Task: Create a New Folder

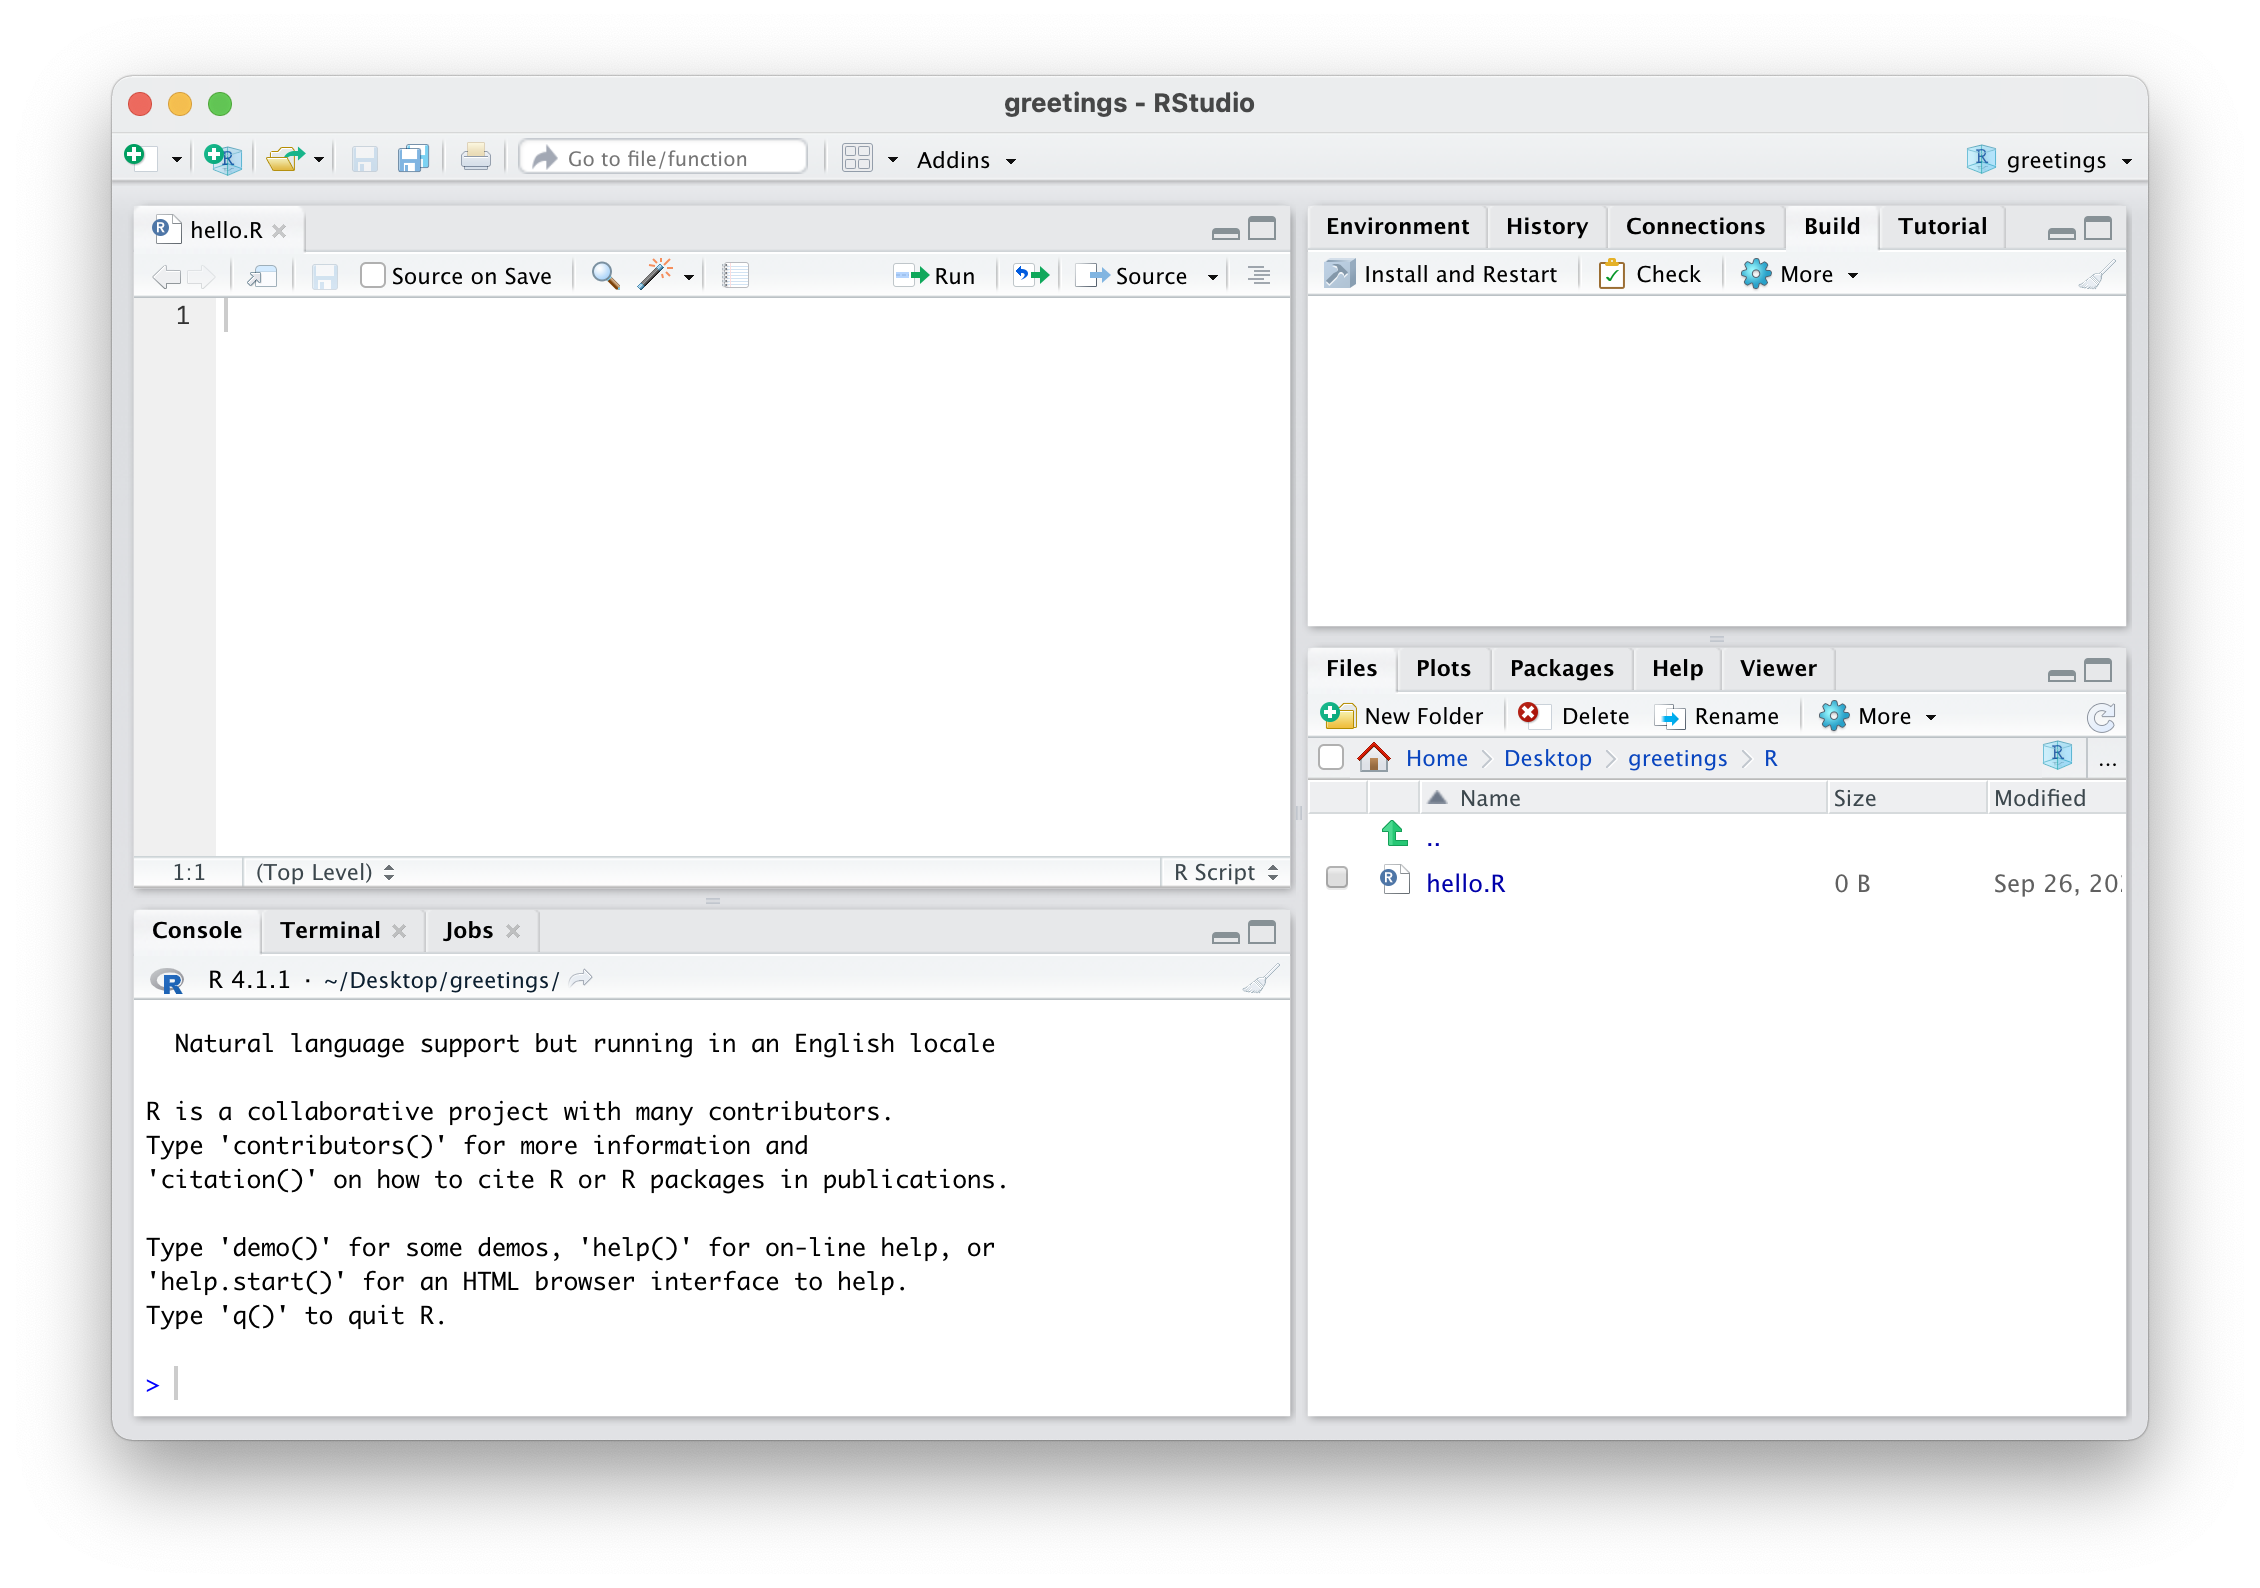Action: coord(1402,716)
